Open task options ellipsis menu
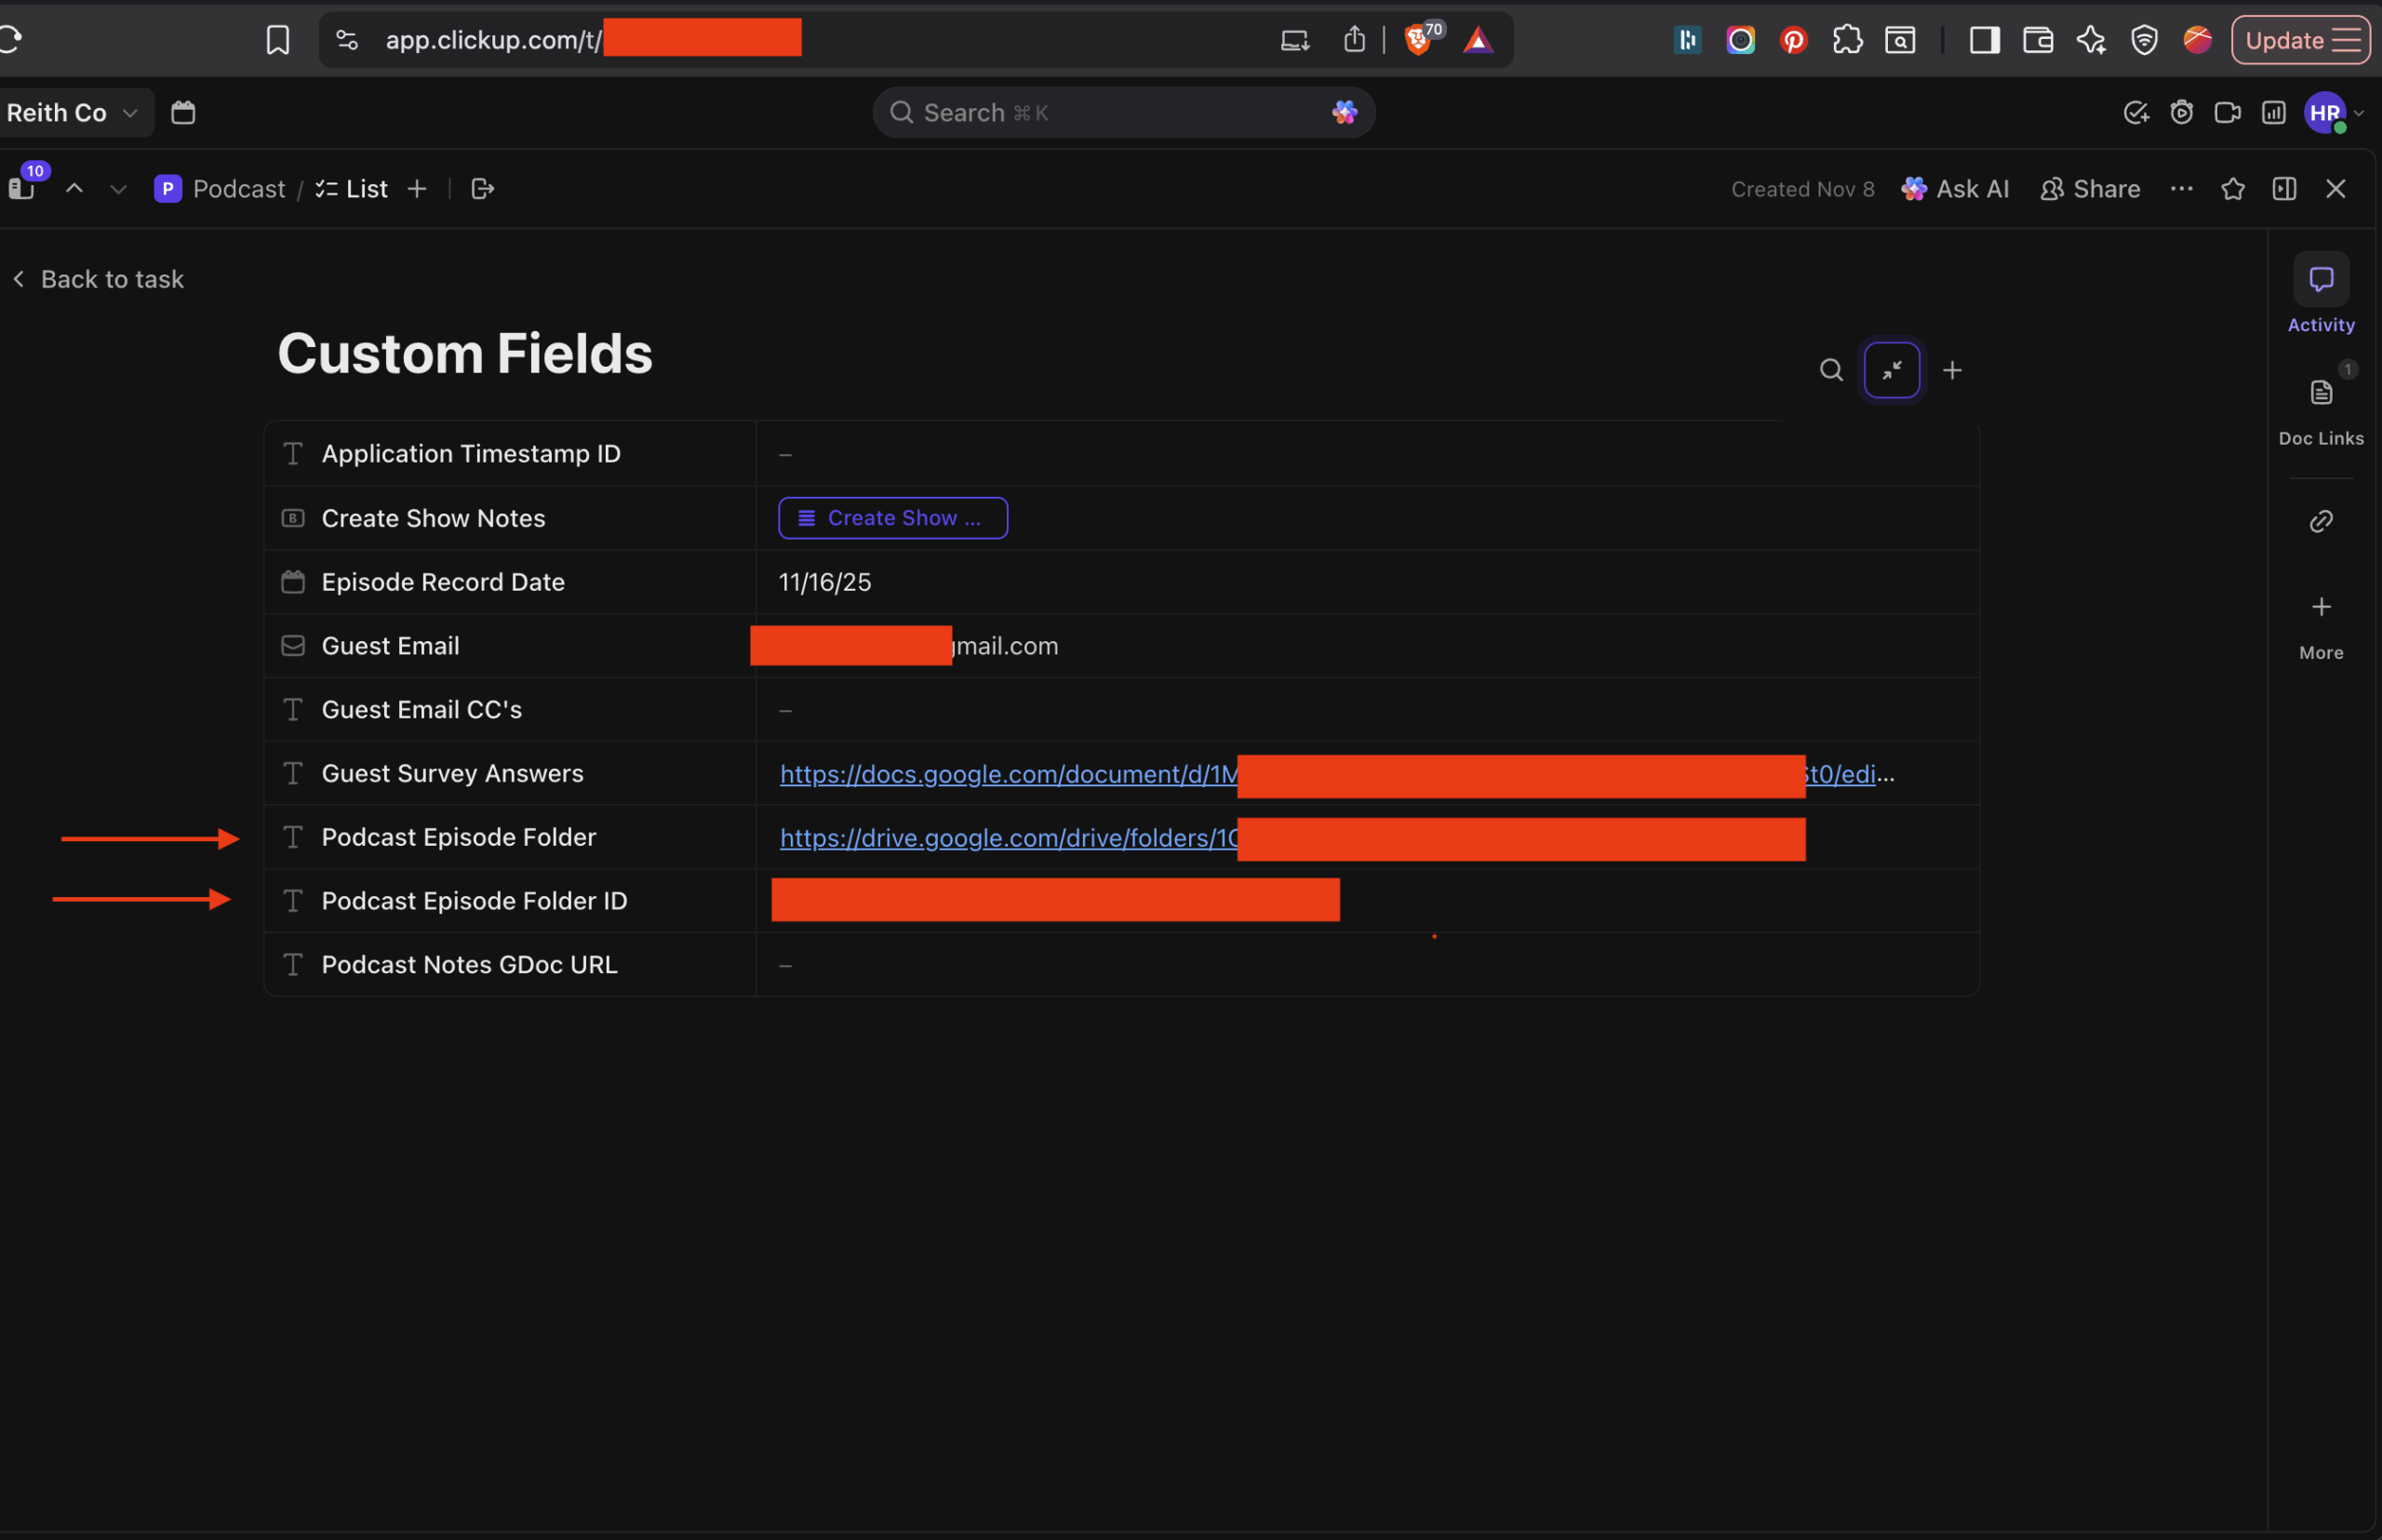Screen dimensions: 2382x1540 [2181, 189]
